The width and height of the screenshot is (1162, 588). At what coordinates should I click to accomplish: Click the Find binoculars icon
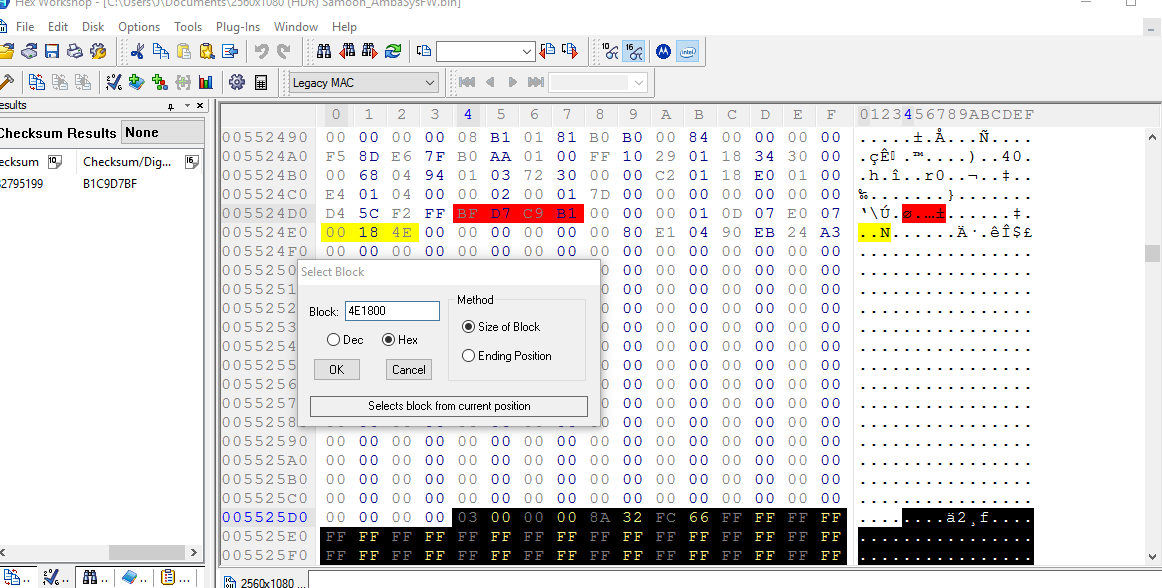tap(324, 51)
